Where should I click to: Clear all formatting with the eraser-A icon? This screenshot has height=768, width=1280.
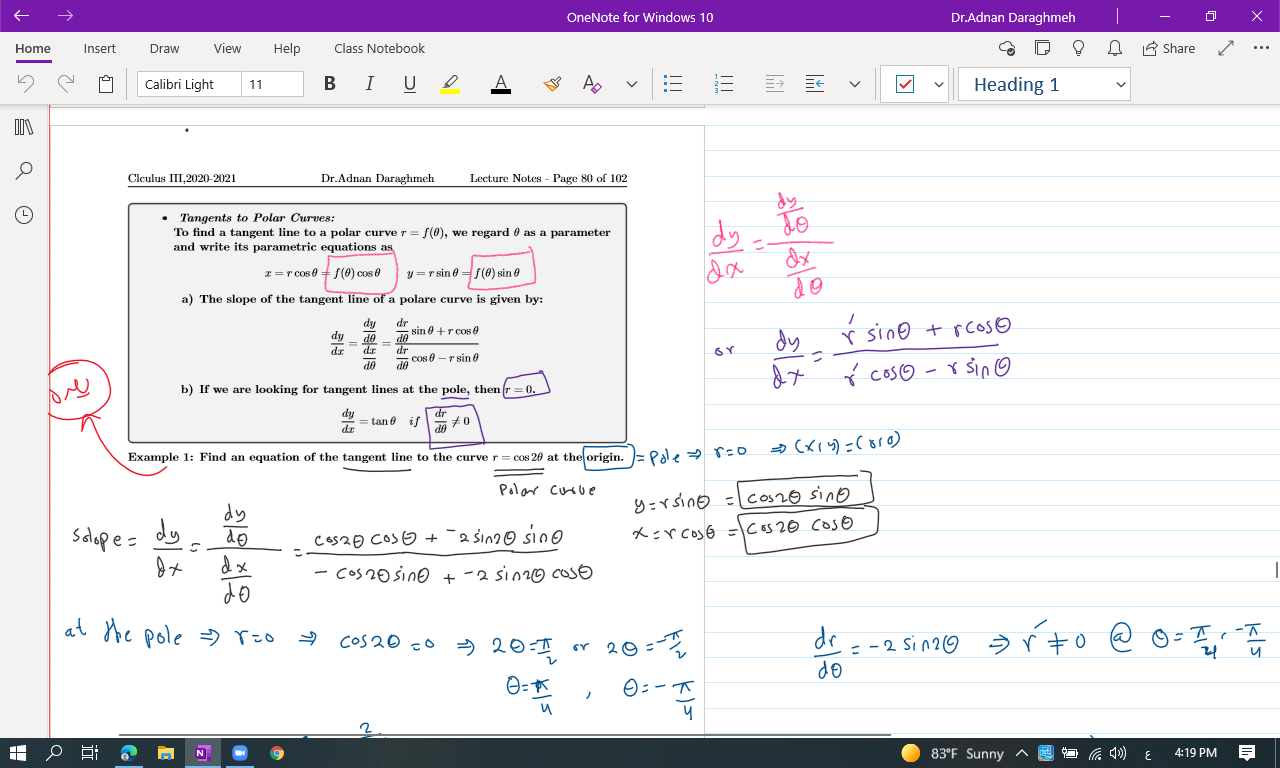[x=592, y=84]
